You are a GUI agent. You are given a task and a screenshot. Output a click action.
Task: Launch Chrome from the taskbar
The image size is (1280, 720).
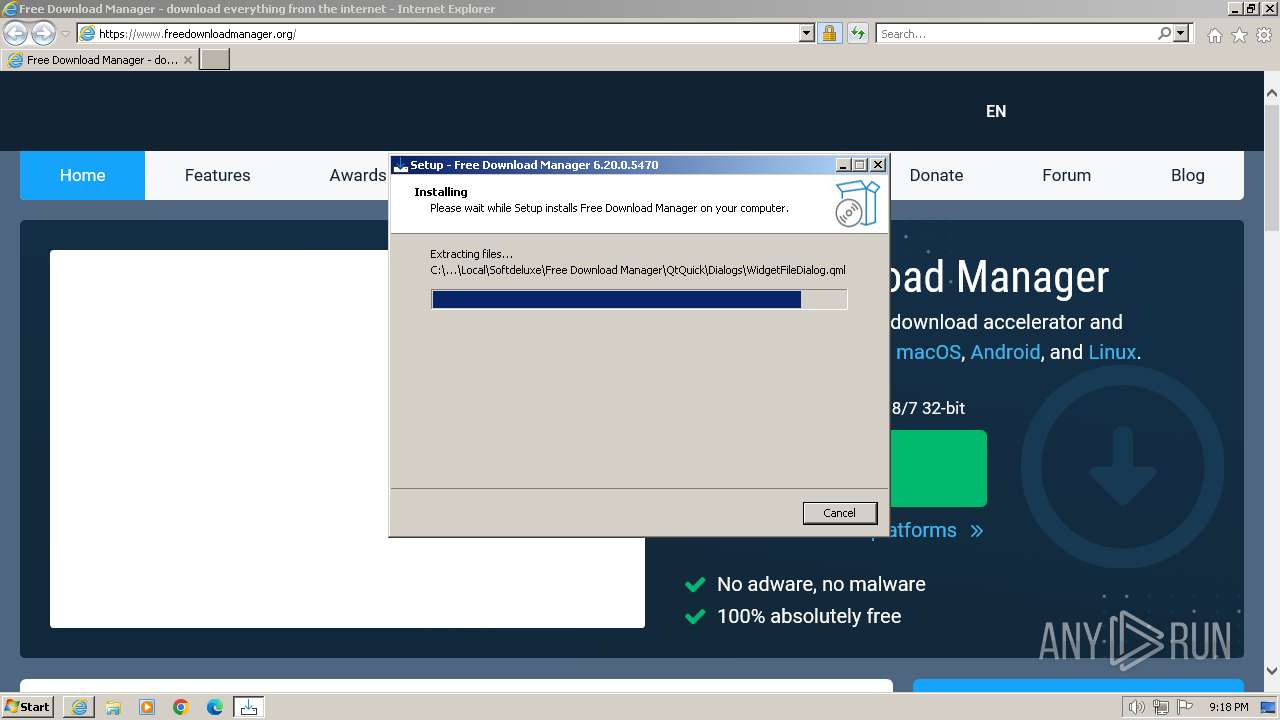click(181, 707)
